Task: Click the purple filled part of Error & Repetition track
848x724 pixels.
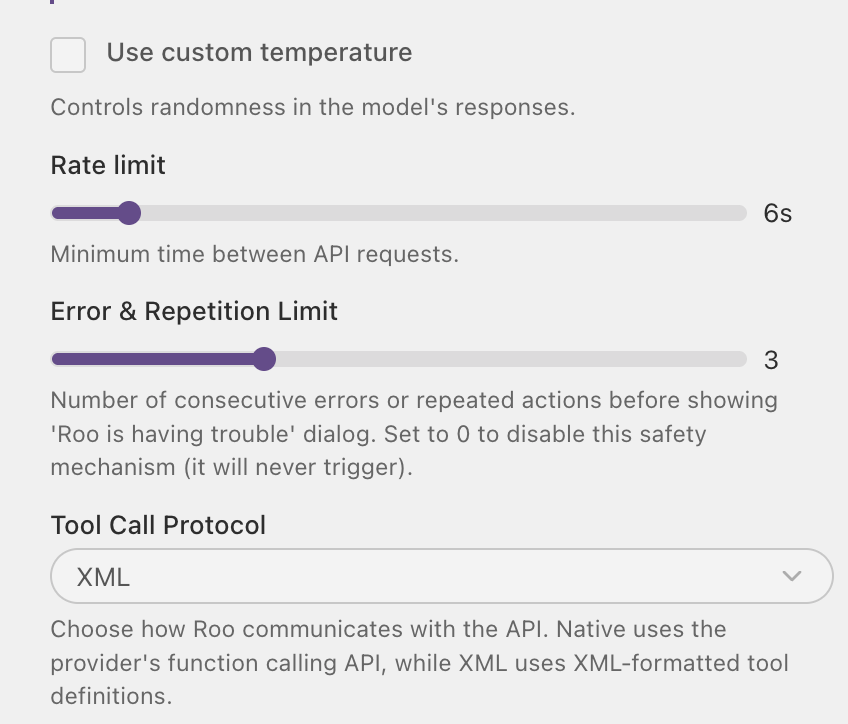Action: pyautogui.click(x=152, y=359)
